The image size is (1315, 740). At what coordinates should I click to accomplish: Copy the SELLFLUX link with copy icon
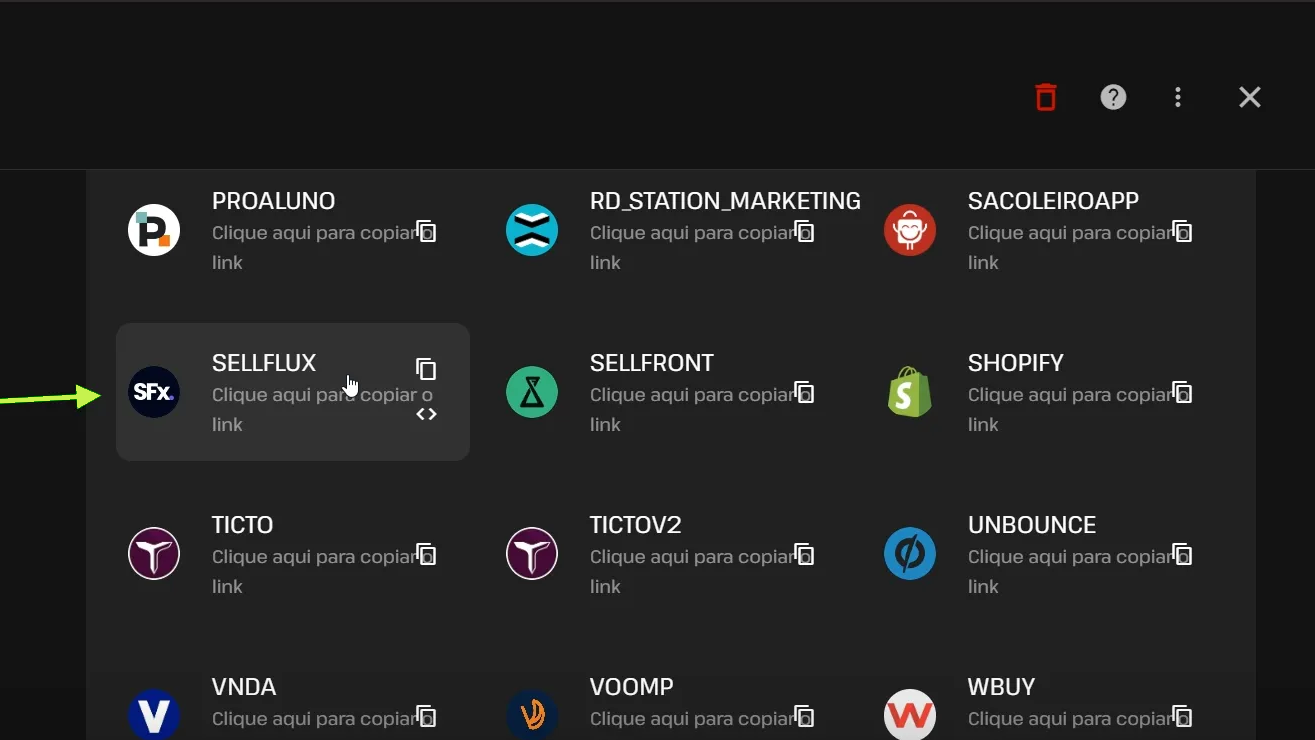tap(426, 369)
